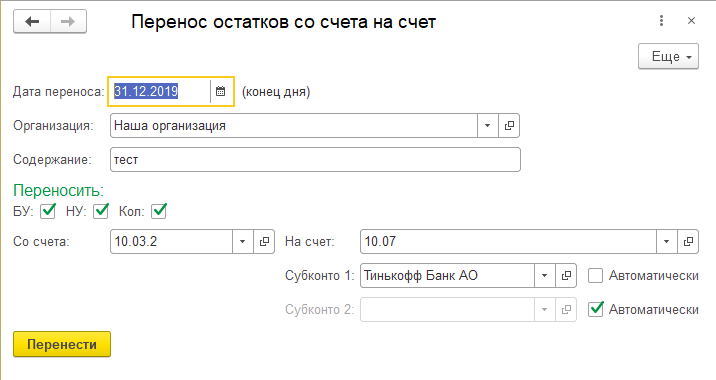Open the Организация record via its open icon
Viewport: 716px width, 380px height.
pos(509,125)
